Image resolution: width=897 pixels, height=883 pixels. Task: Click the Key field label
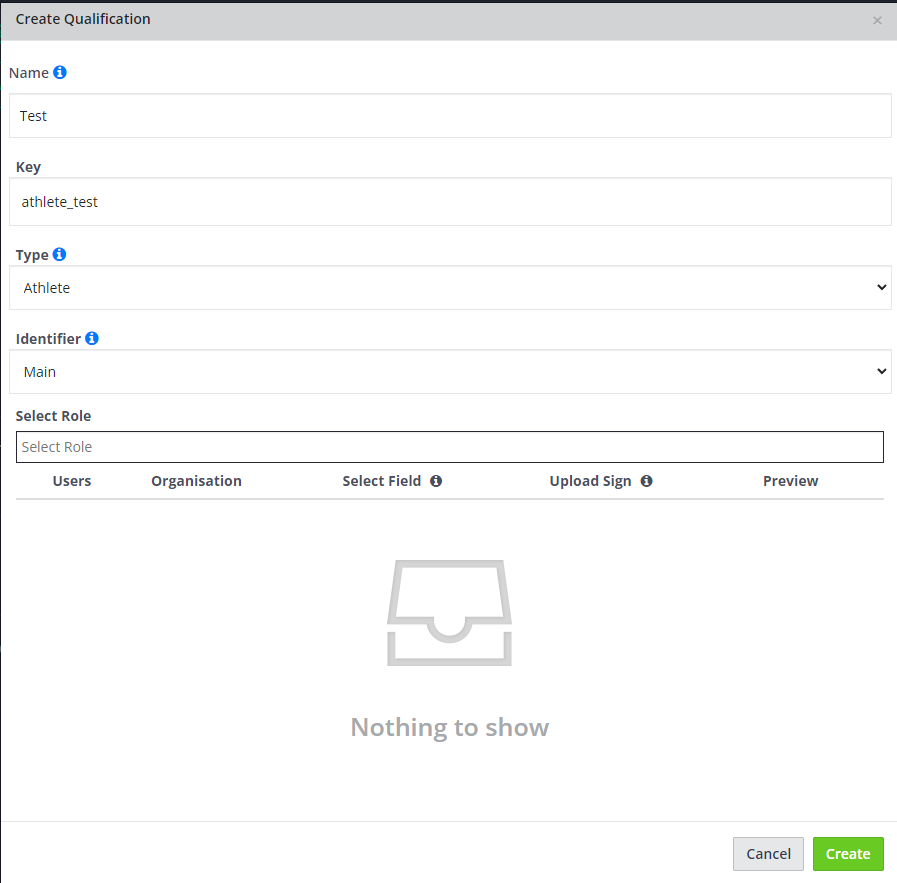point(28,167)
